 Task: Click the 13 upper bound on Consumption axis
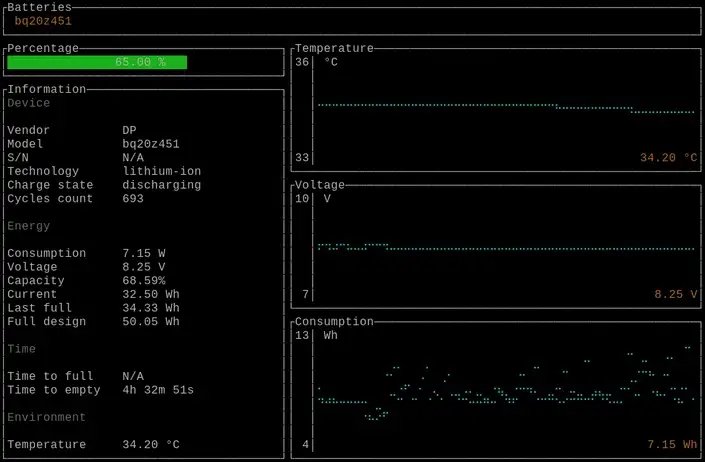coord(302,335)
